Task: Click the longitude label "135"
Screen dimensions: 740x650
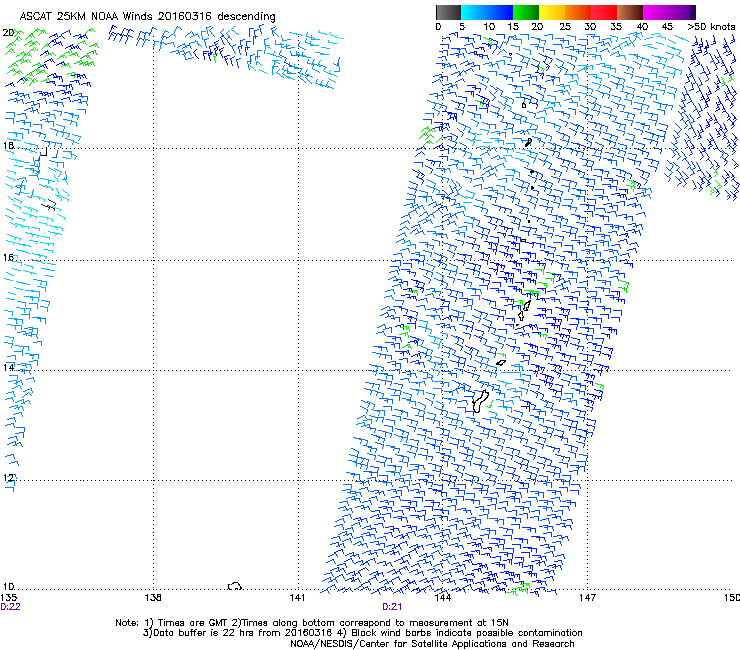Action: pos(9,598)
